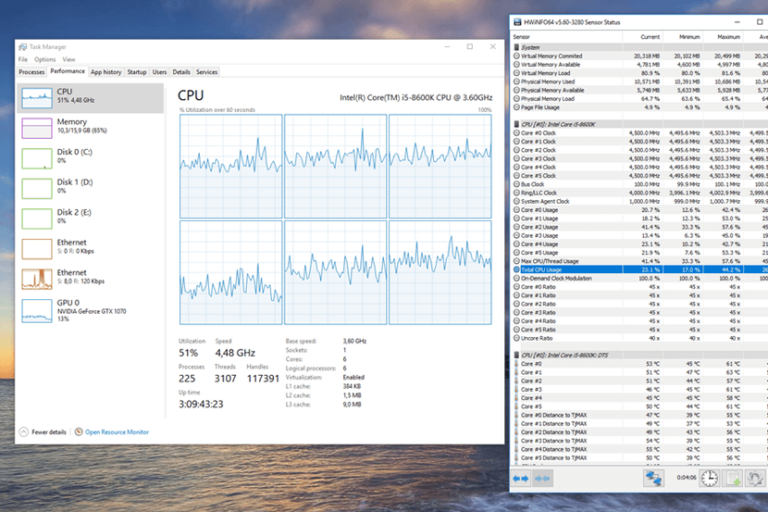The image size is (768, 512).
Task: Select the Ring/LLC Clock row
Action: 639,193
